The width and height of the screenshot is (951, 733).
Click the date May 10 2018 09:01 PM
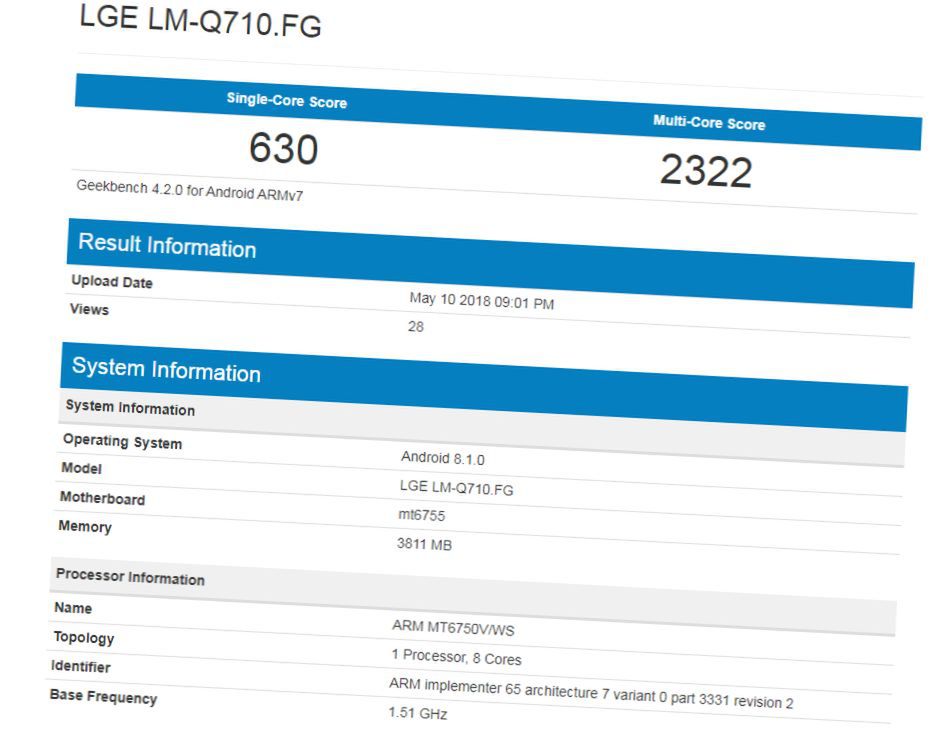point(482,300)
